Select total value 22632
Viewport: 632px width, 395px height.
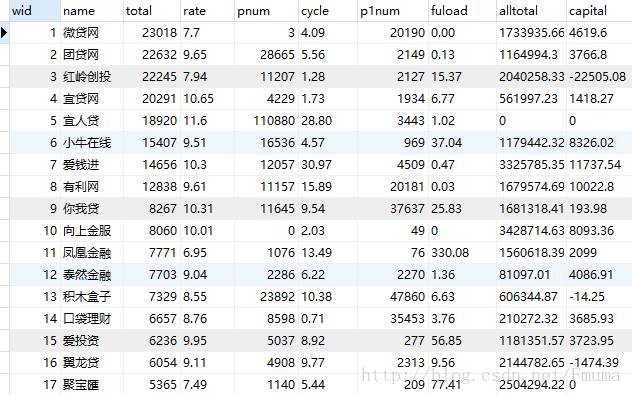tap(159, 55)
